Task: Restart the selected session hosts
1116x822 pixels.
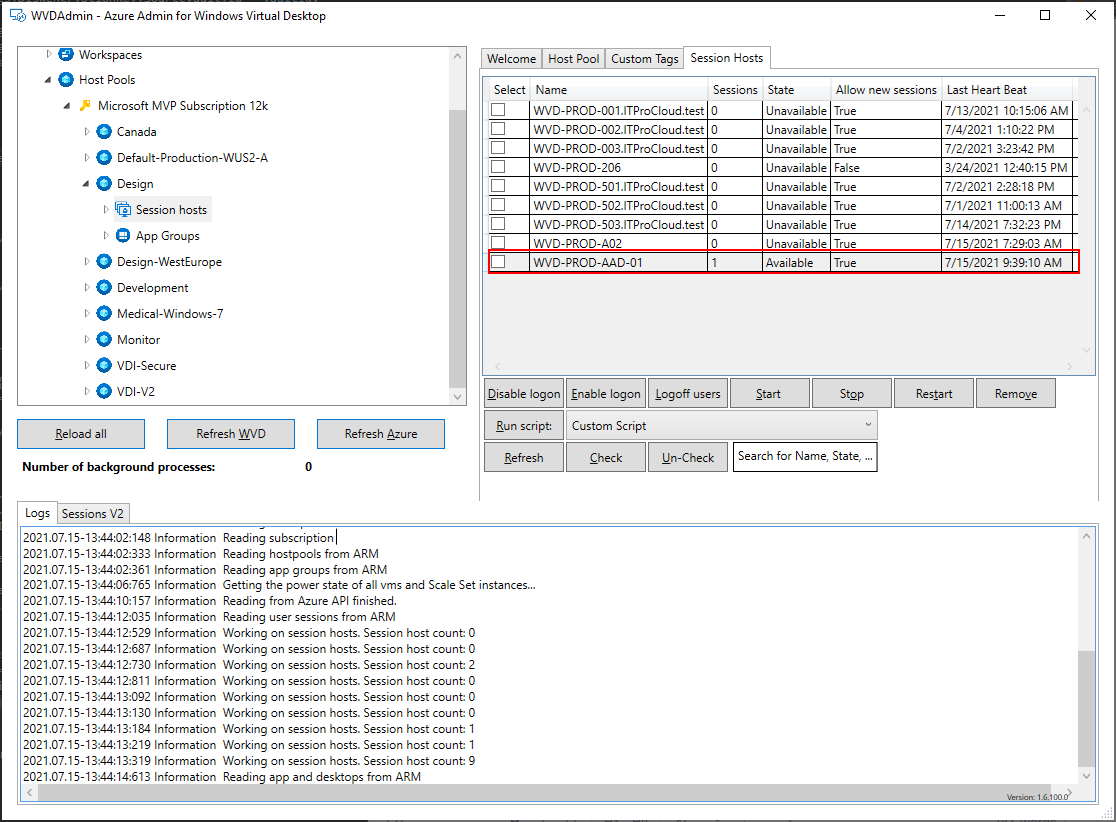Action: (x=934, y=394)
